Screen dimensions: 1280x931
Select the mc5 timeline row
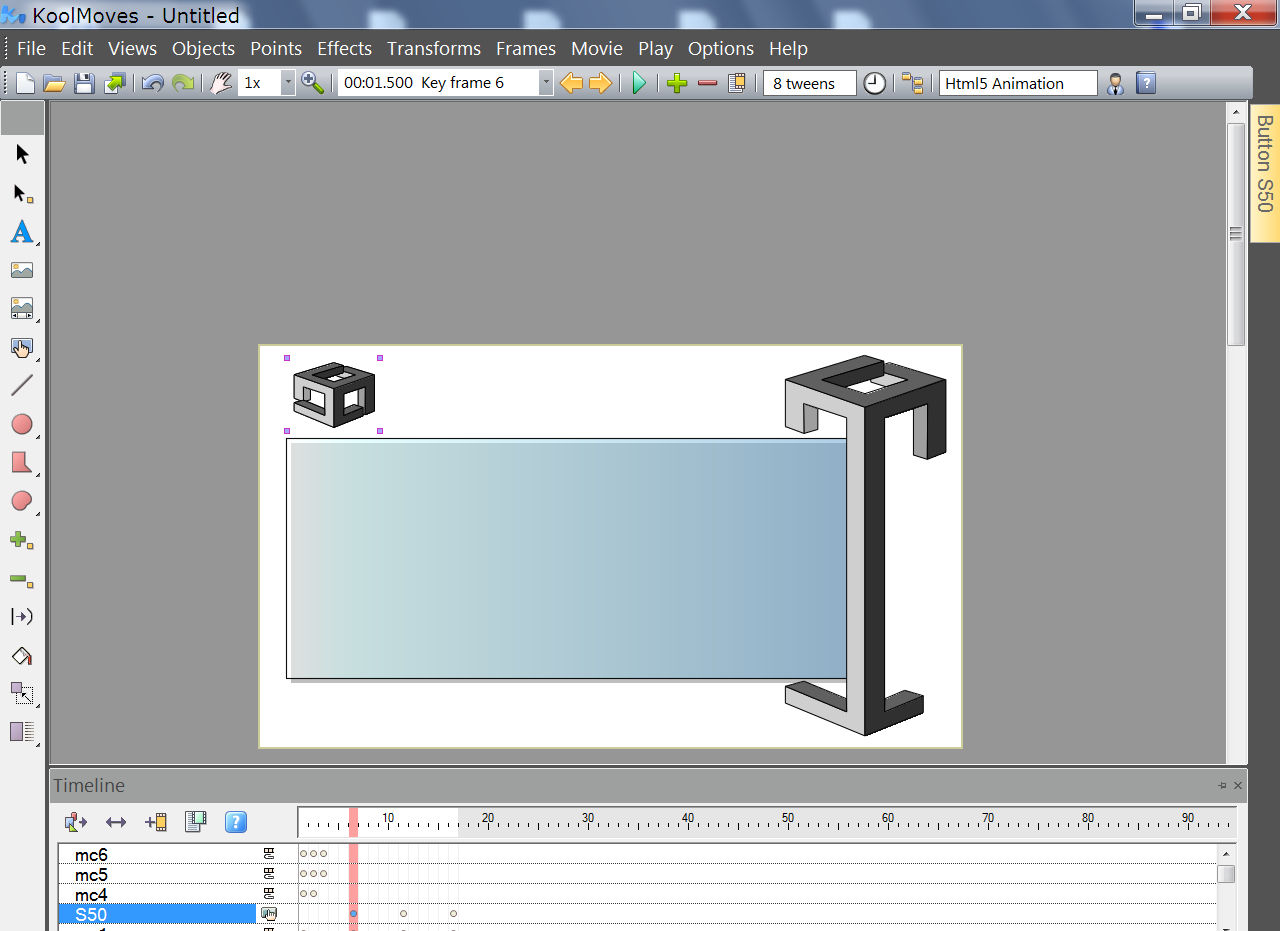point(157,875)
